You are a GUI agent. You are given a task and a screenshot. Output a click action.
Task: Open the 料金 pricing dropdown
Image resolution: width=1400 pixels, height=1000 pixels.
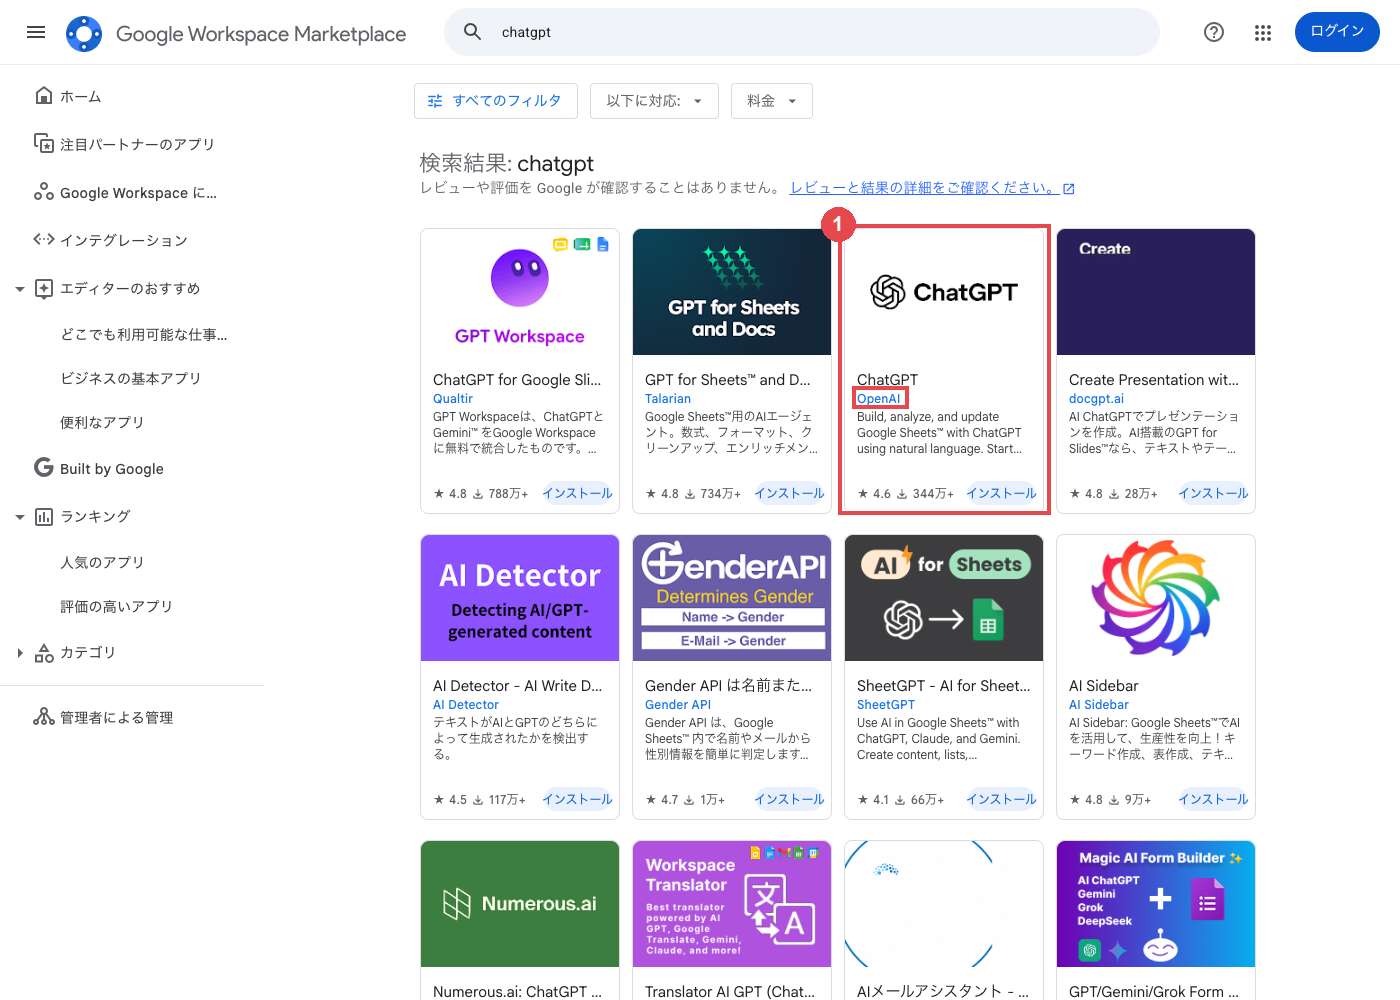pos(771,101)
